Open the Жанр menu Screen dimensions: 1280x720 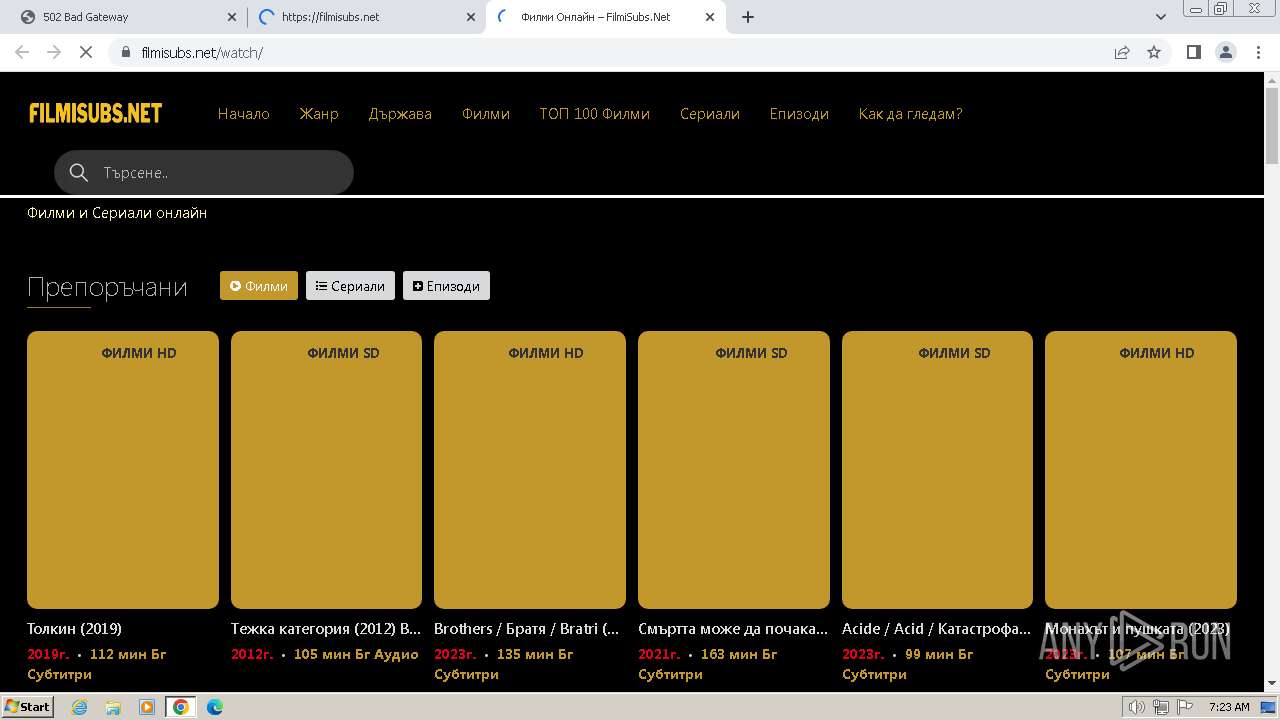[319, 114]
